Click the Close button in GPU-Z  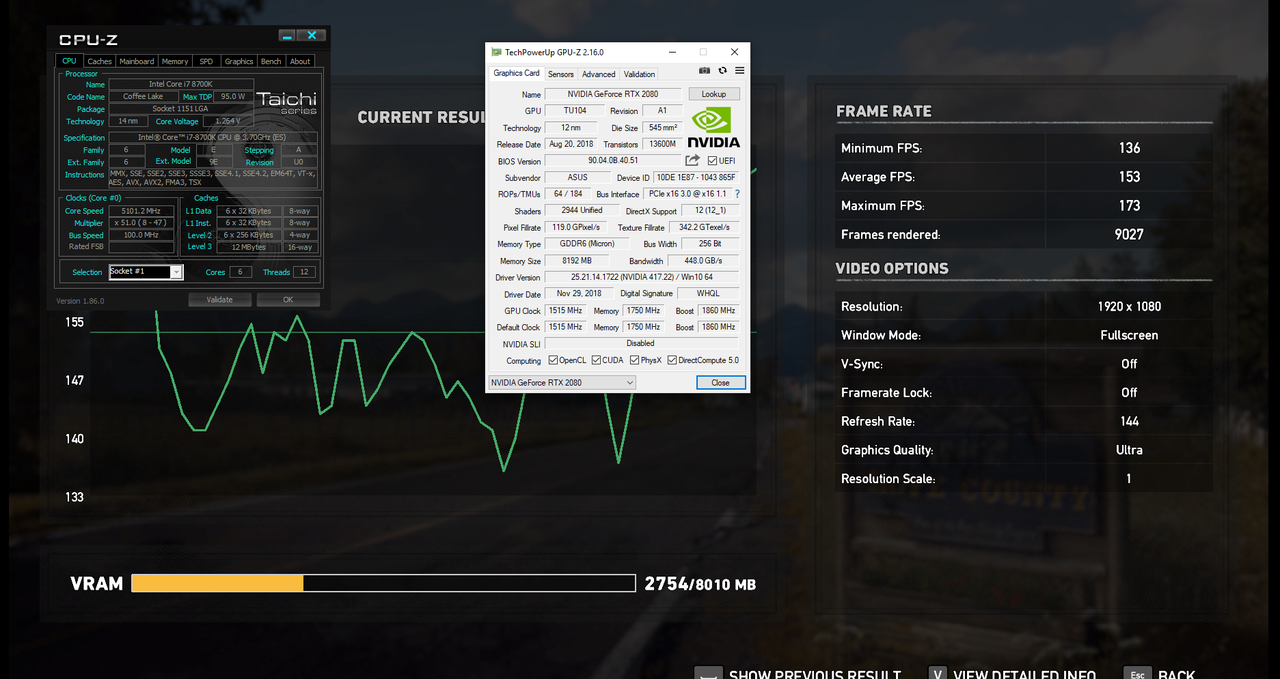[720, 382]
